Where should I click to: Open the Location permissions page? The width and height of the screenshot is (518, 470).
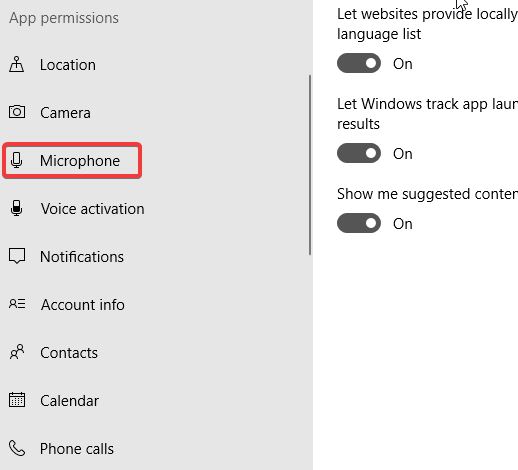[68, 65]
